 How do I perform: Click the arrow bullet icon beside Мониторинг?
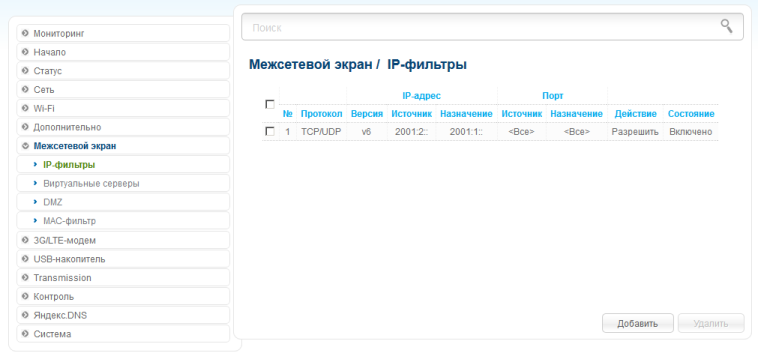[x=25, y=33]
